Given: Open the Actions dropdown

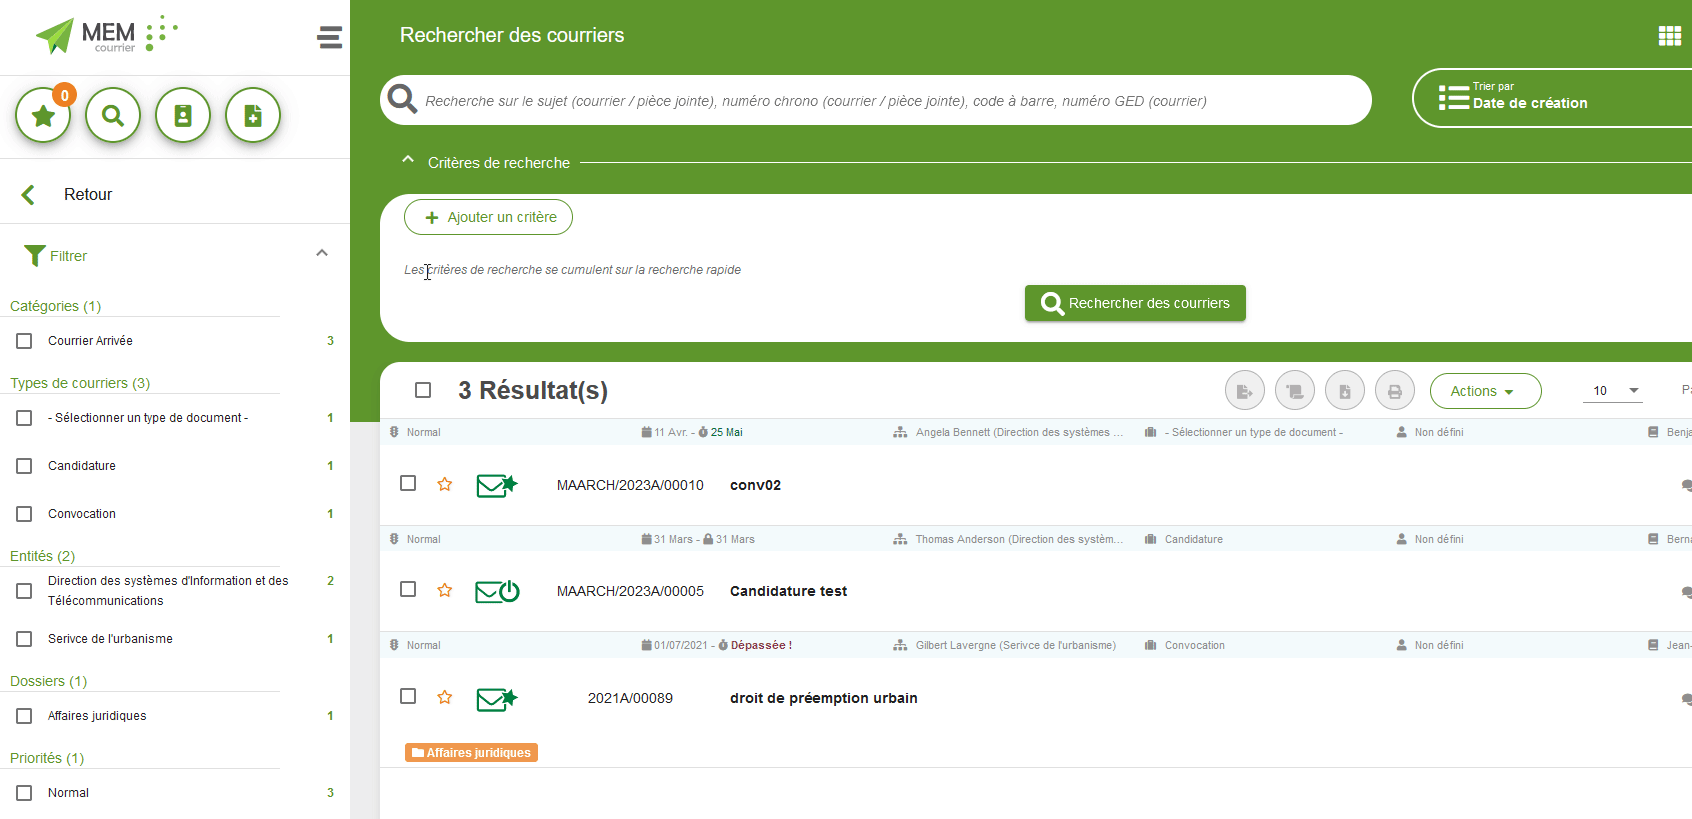Looking at the screenshot, I should tap(1484, 391).
